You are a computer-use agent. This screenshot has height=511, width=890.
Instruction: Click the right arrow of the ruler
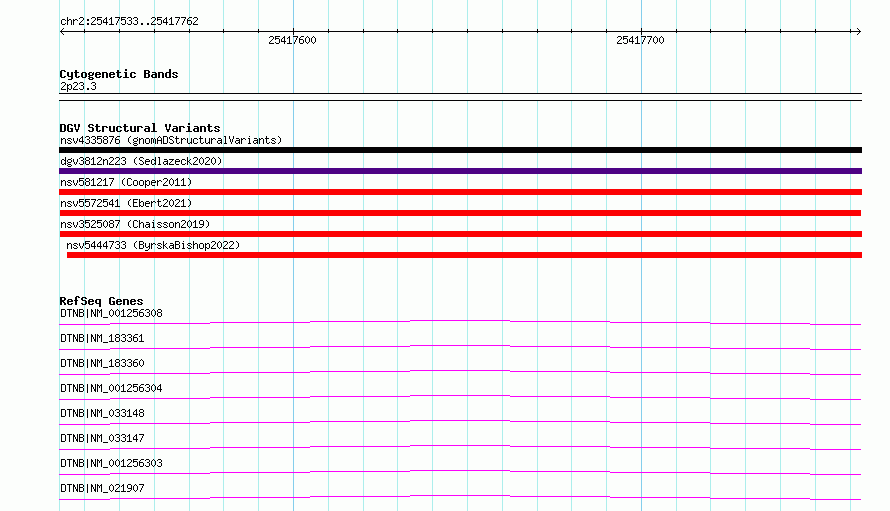pos(858,32)
